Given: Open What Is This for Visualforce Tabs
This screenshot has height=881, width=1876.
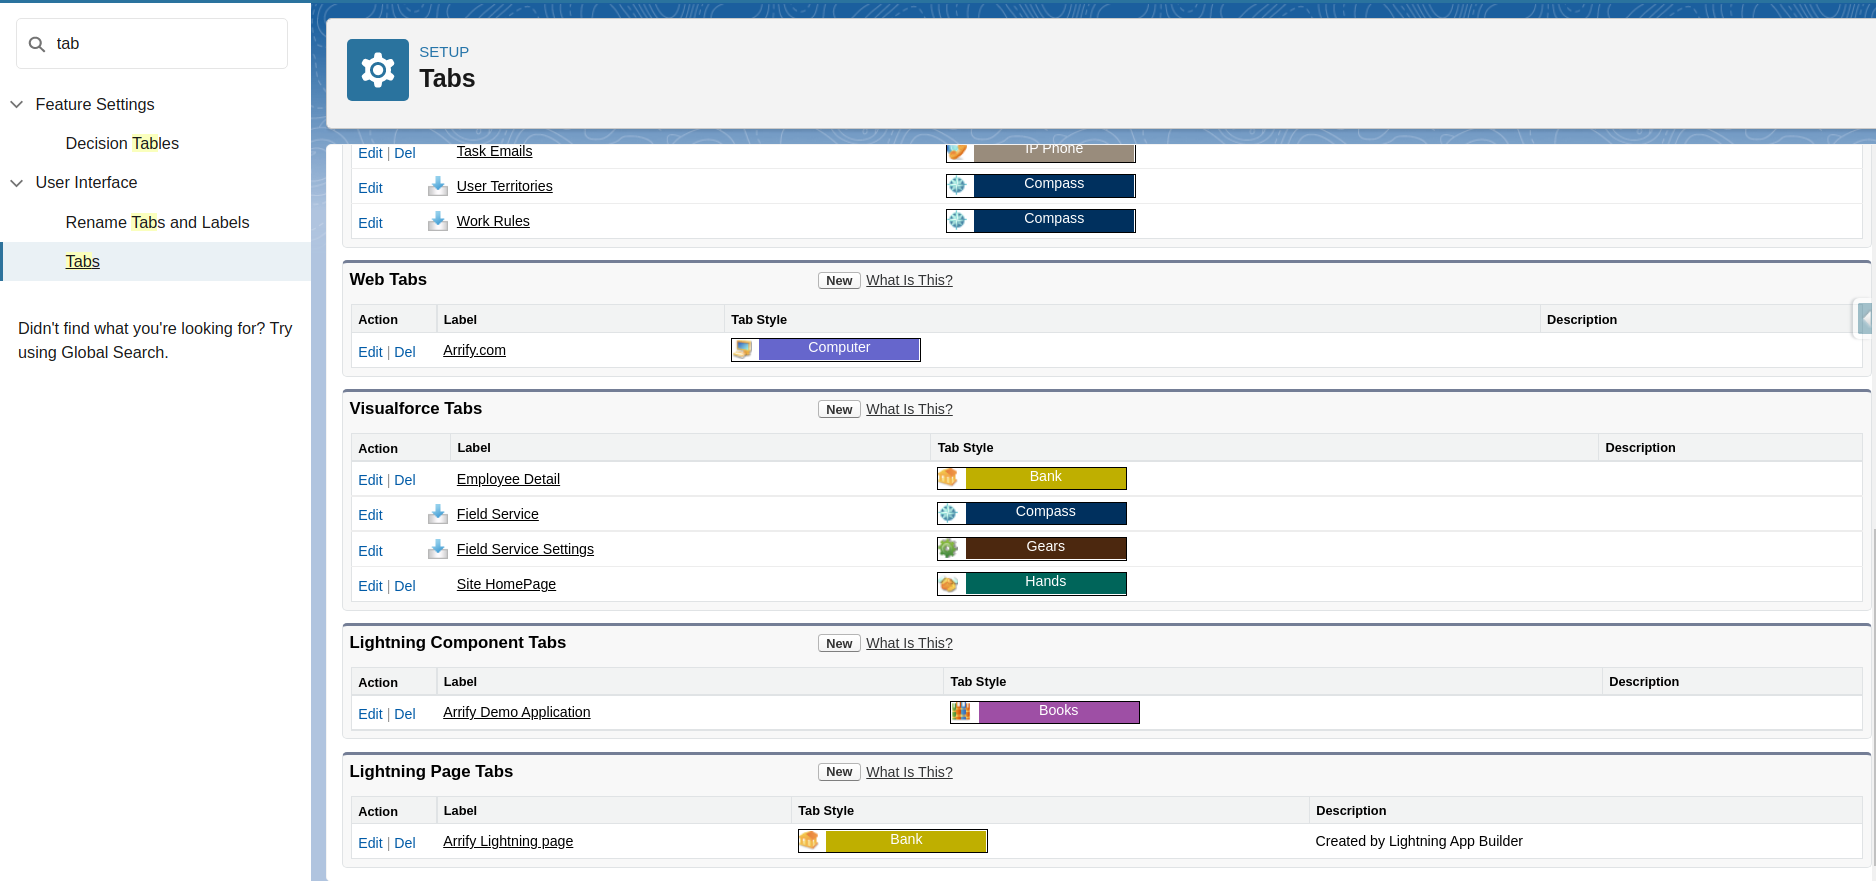Looking at the screenshot, I should [909, 409].
